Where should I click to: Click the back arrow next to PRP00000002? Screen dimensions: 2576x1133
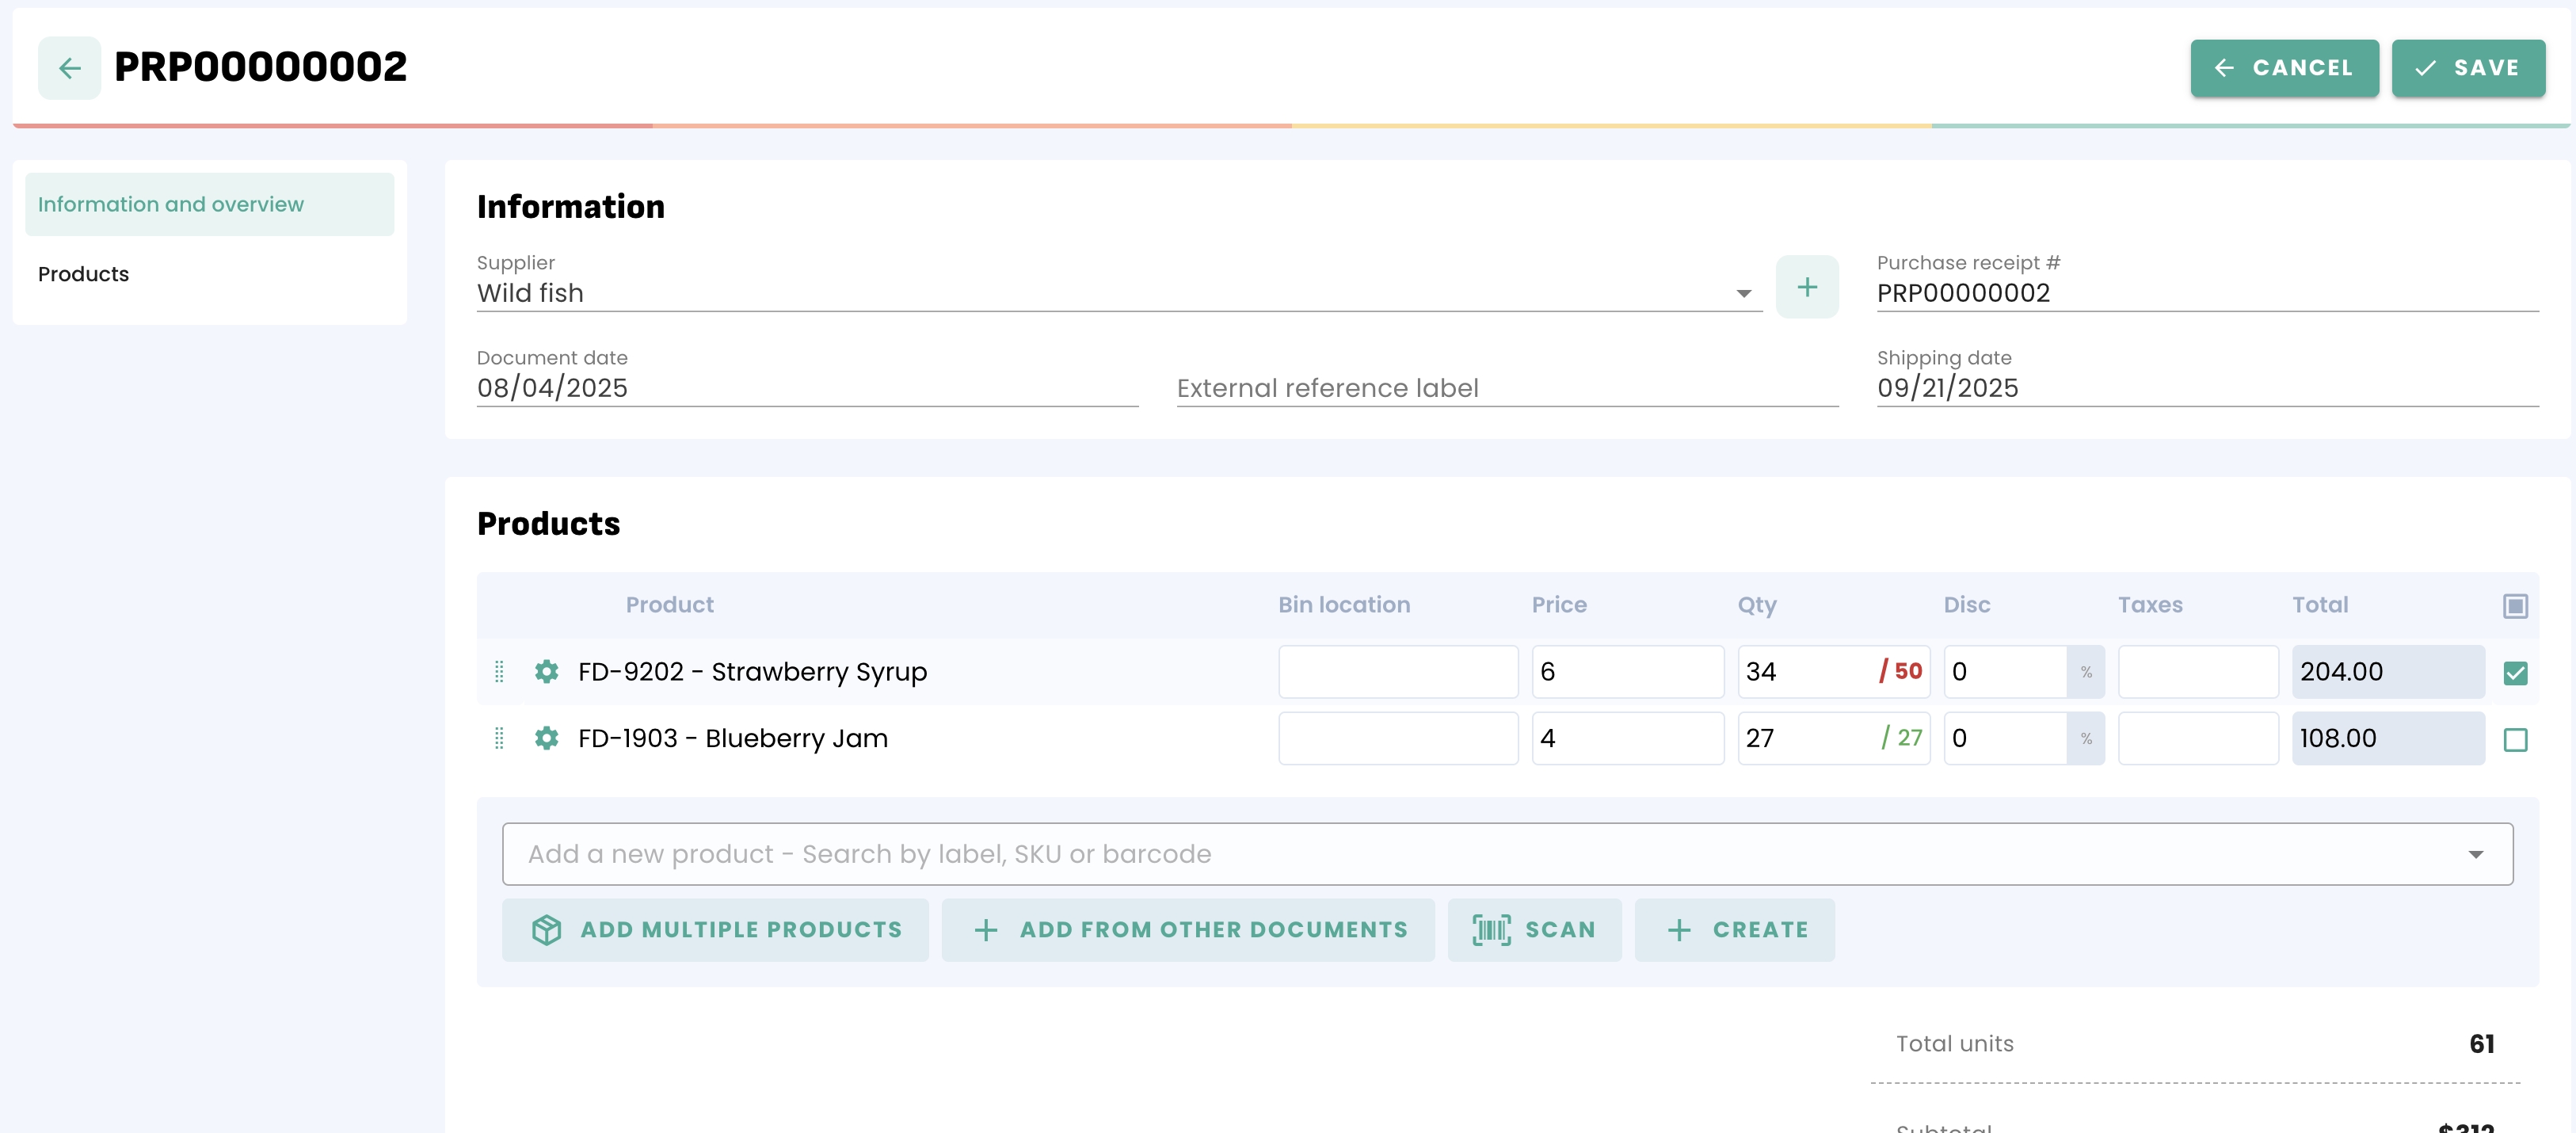tap(69, 68)
